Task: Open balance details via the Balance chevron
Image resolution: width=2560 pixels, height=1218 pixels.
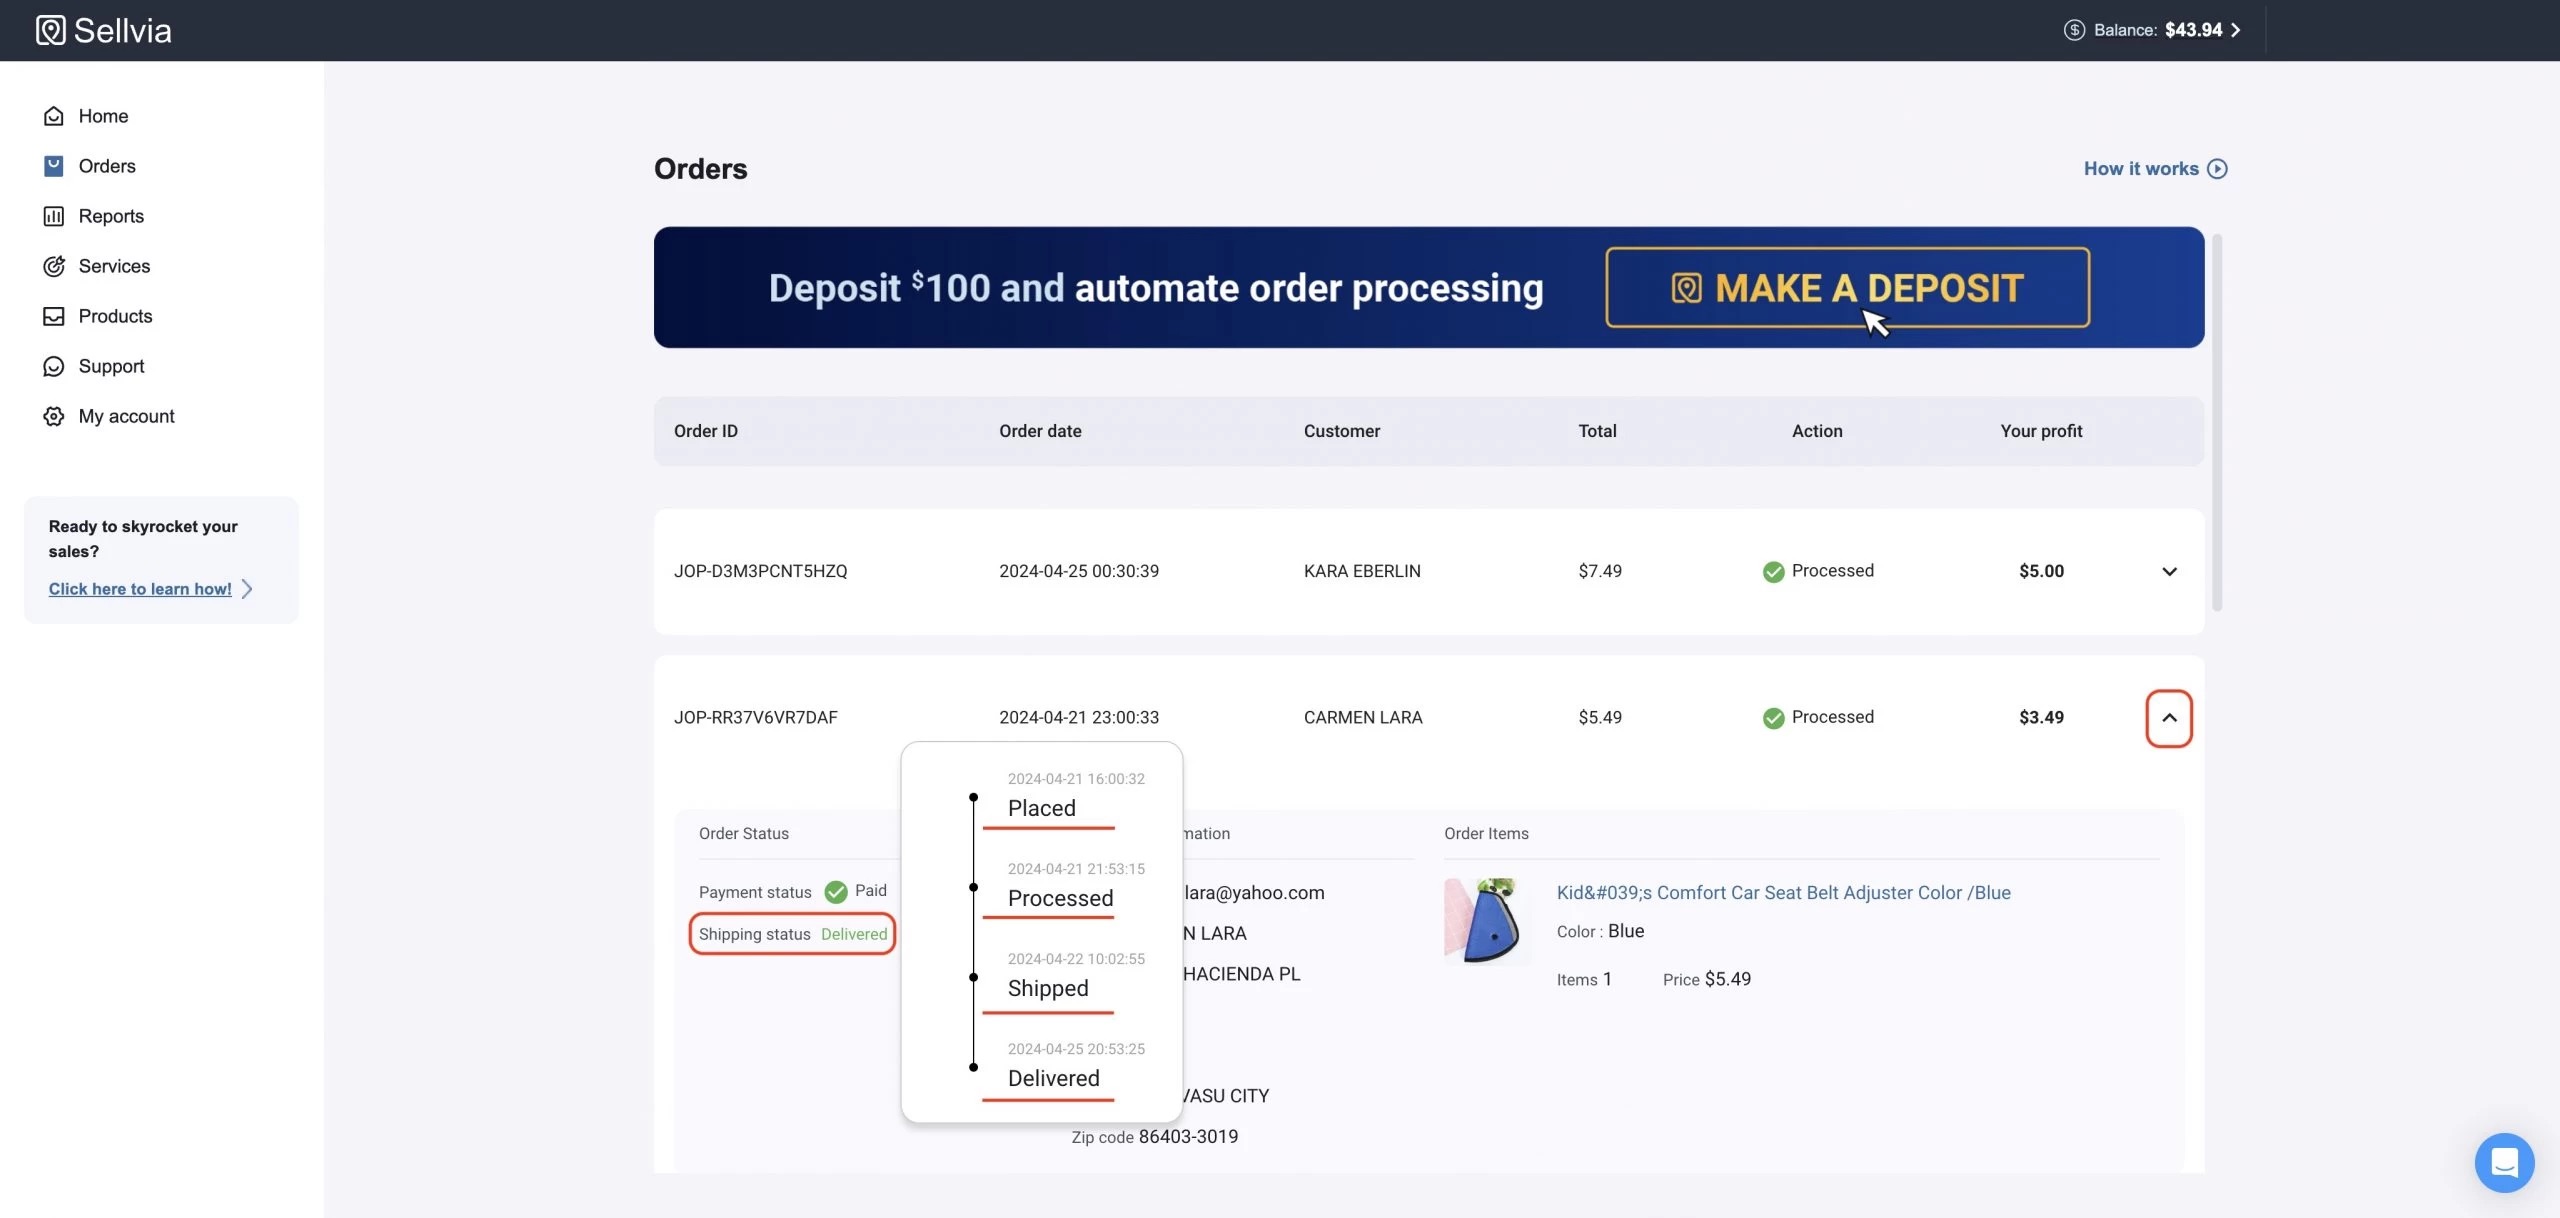Action: (x=2236, y=30)
